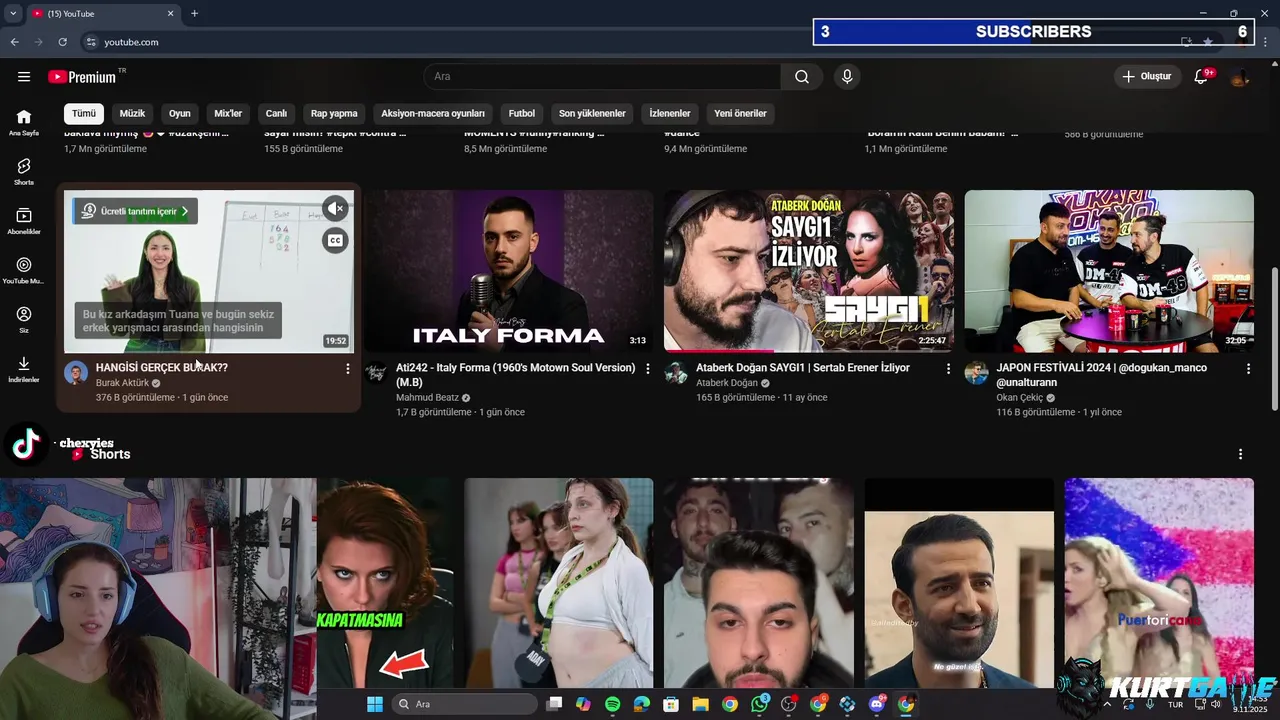Open Mahmud Beatz channel avatar

click(376, 373)
